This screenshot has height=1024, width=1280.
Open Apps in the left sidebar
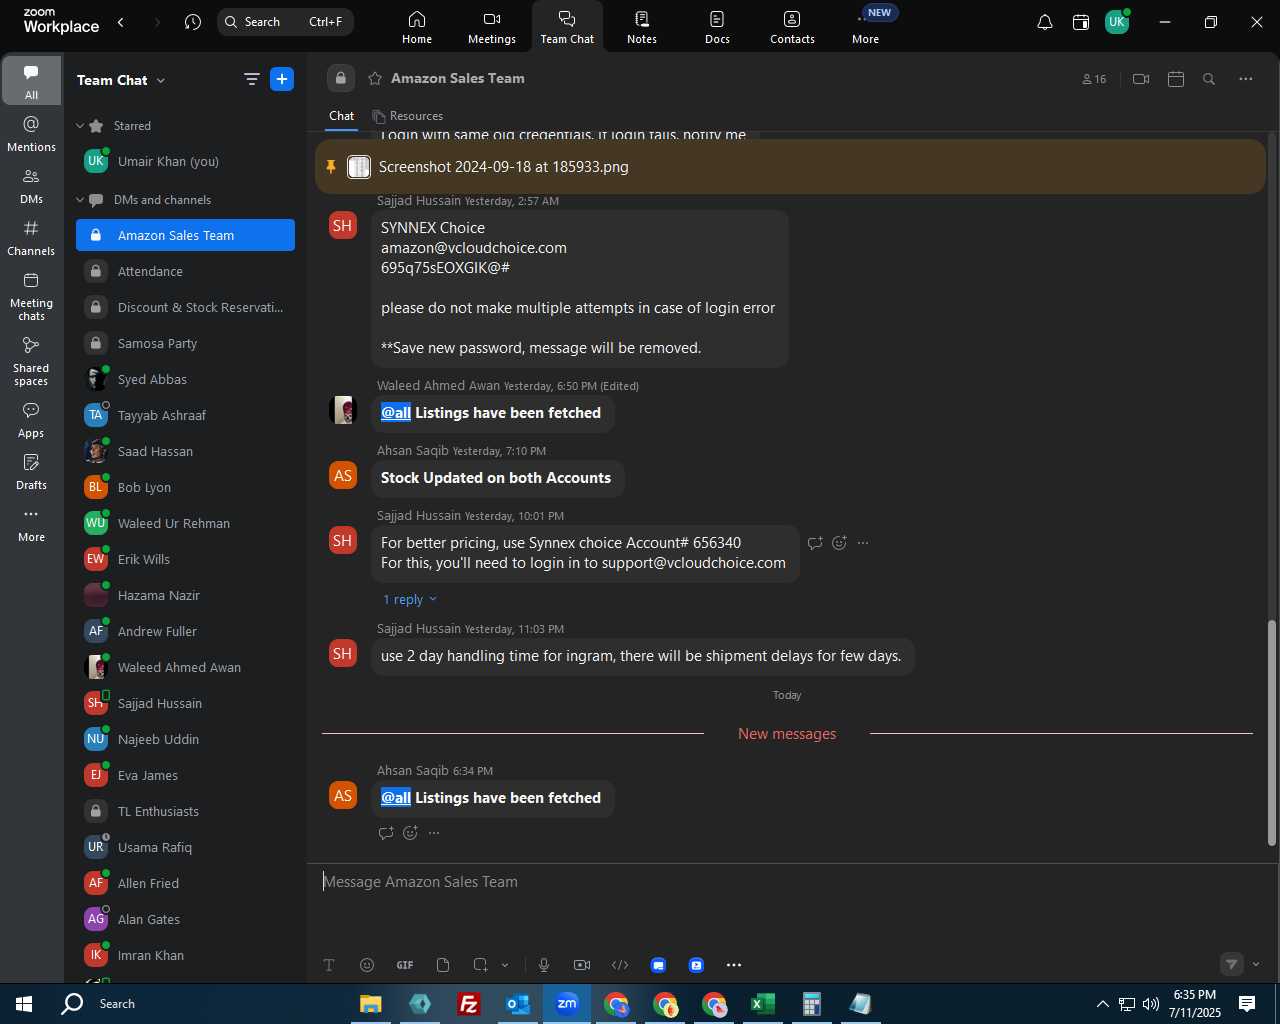[31, 420]
